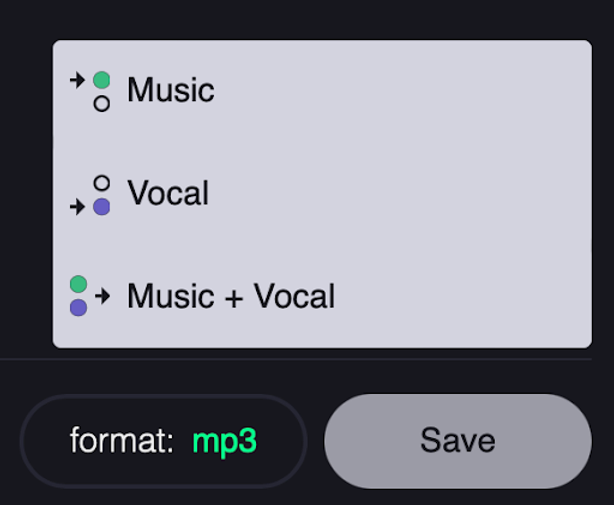Select the green dot next to Music
The image size is (614, 505).
click(x=101, y=80)
